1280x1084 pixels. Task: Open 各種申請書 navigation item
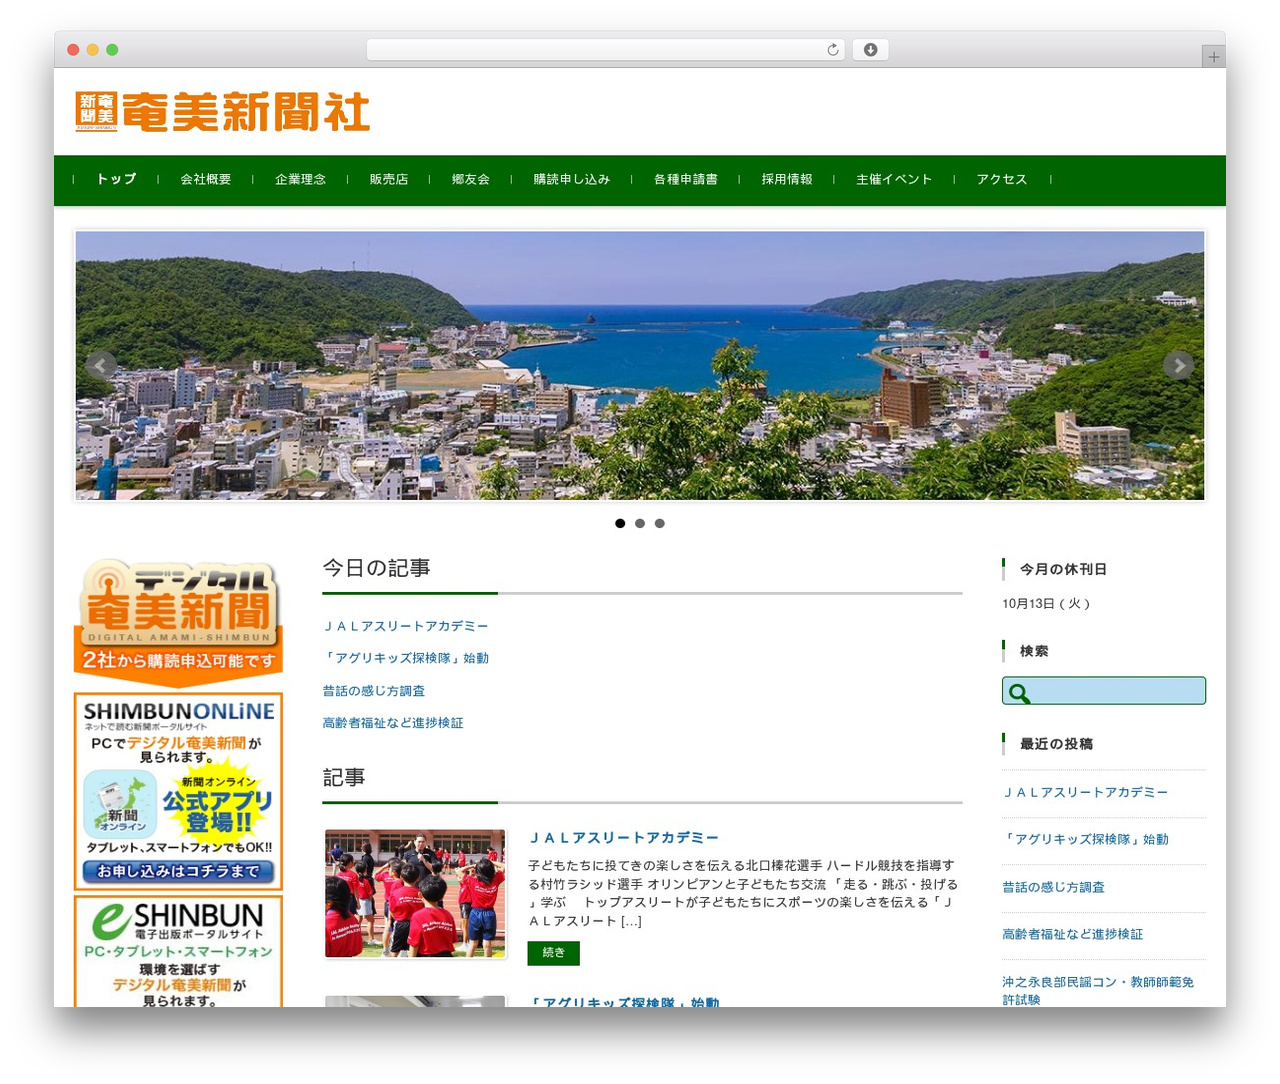pos(686,179)
